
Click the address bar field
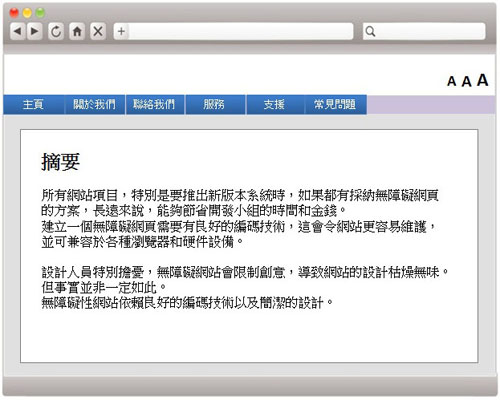(x=233, y=31)
